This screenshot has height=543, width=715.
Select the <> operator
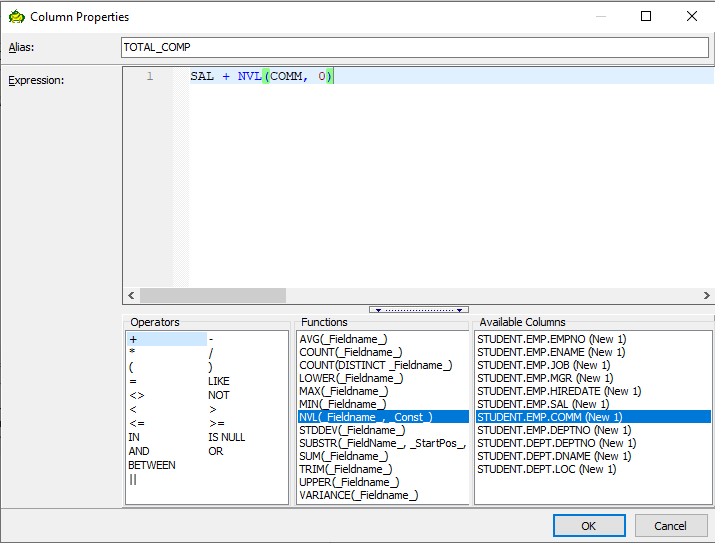pos(137,395)
